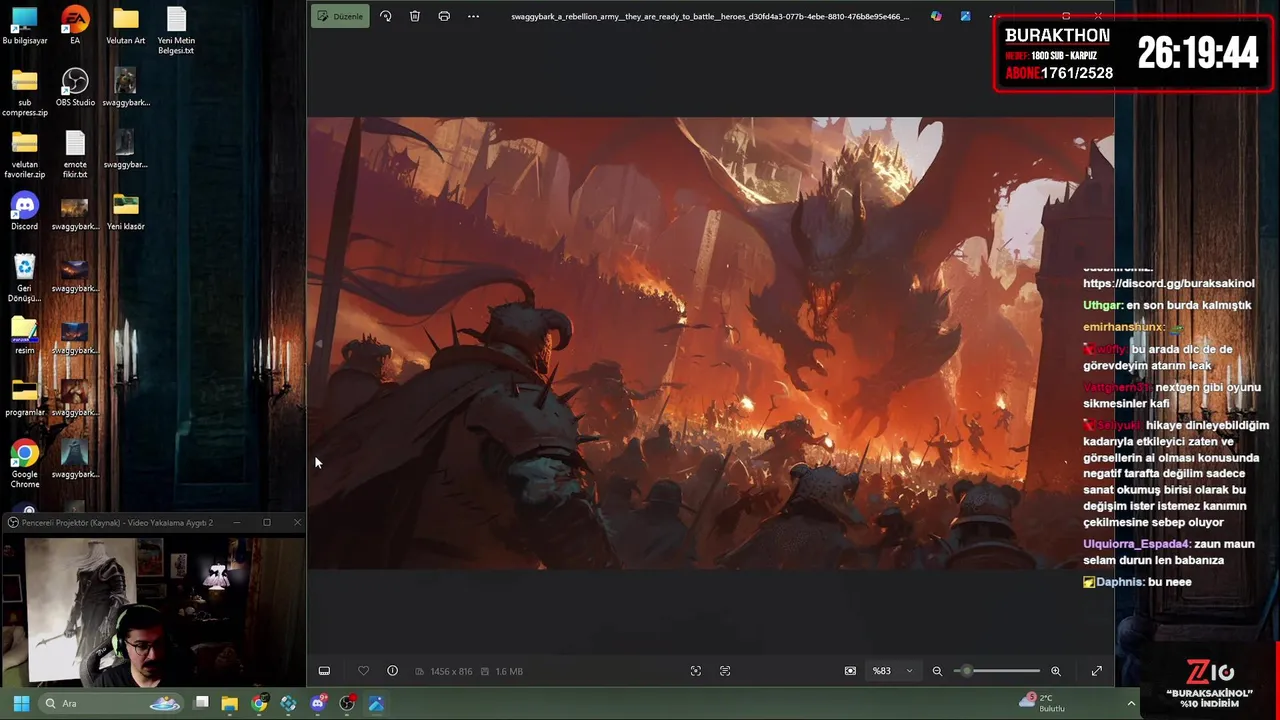The image size is (1280, 720).
Task: Open the swaggybark image thumbnail beside Discord icon
Action: [75, 212]
